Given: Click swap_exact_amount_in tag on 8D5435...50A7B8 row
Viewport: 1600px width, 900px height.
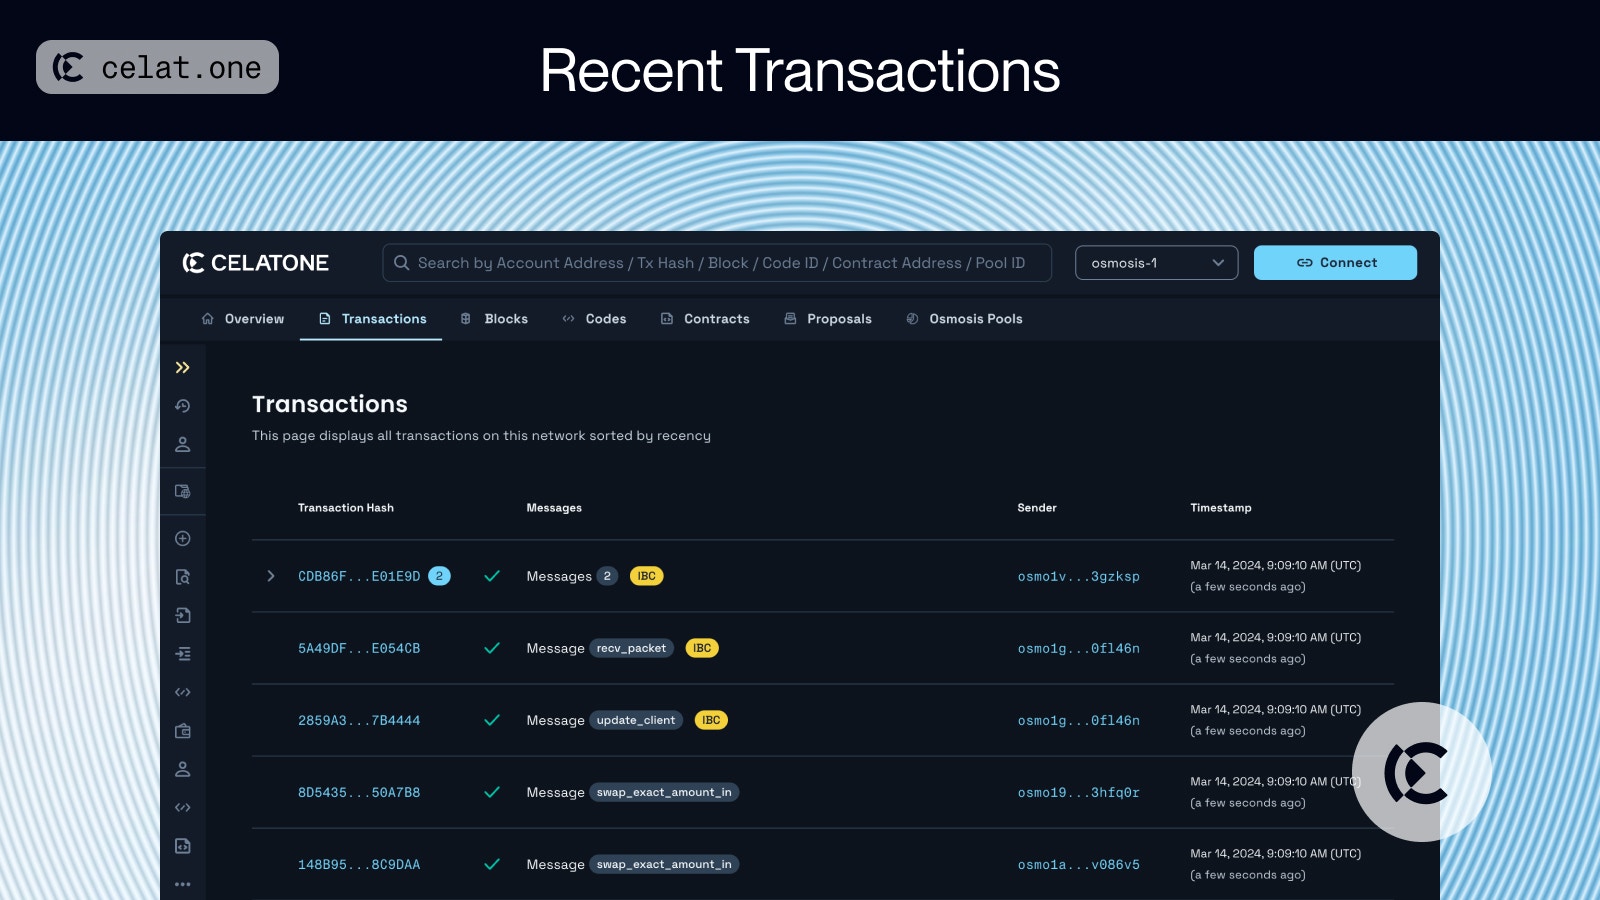Looking at the screenshot, I should pos(664,792).
